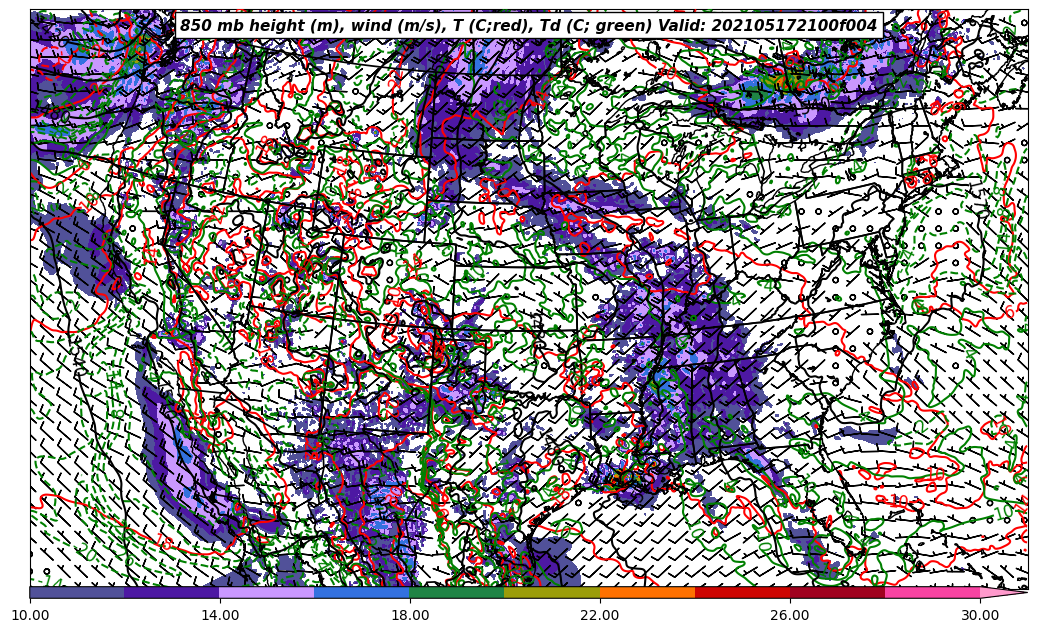Click the 18.00 colorbar tick label

[x=410, y=616]
